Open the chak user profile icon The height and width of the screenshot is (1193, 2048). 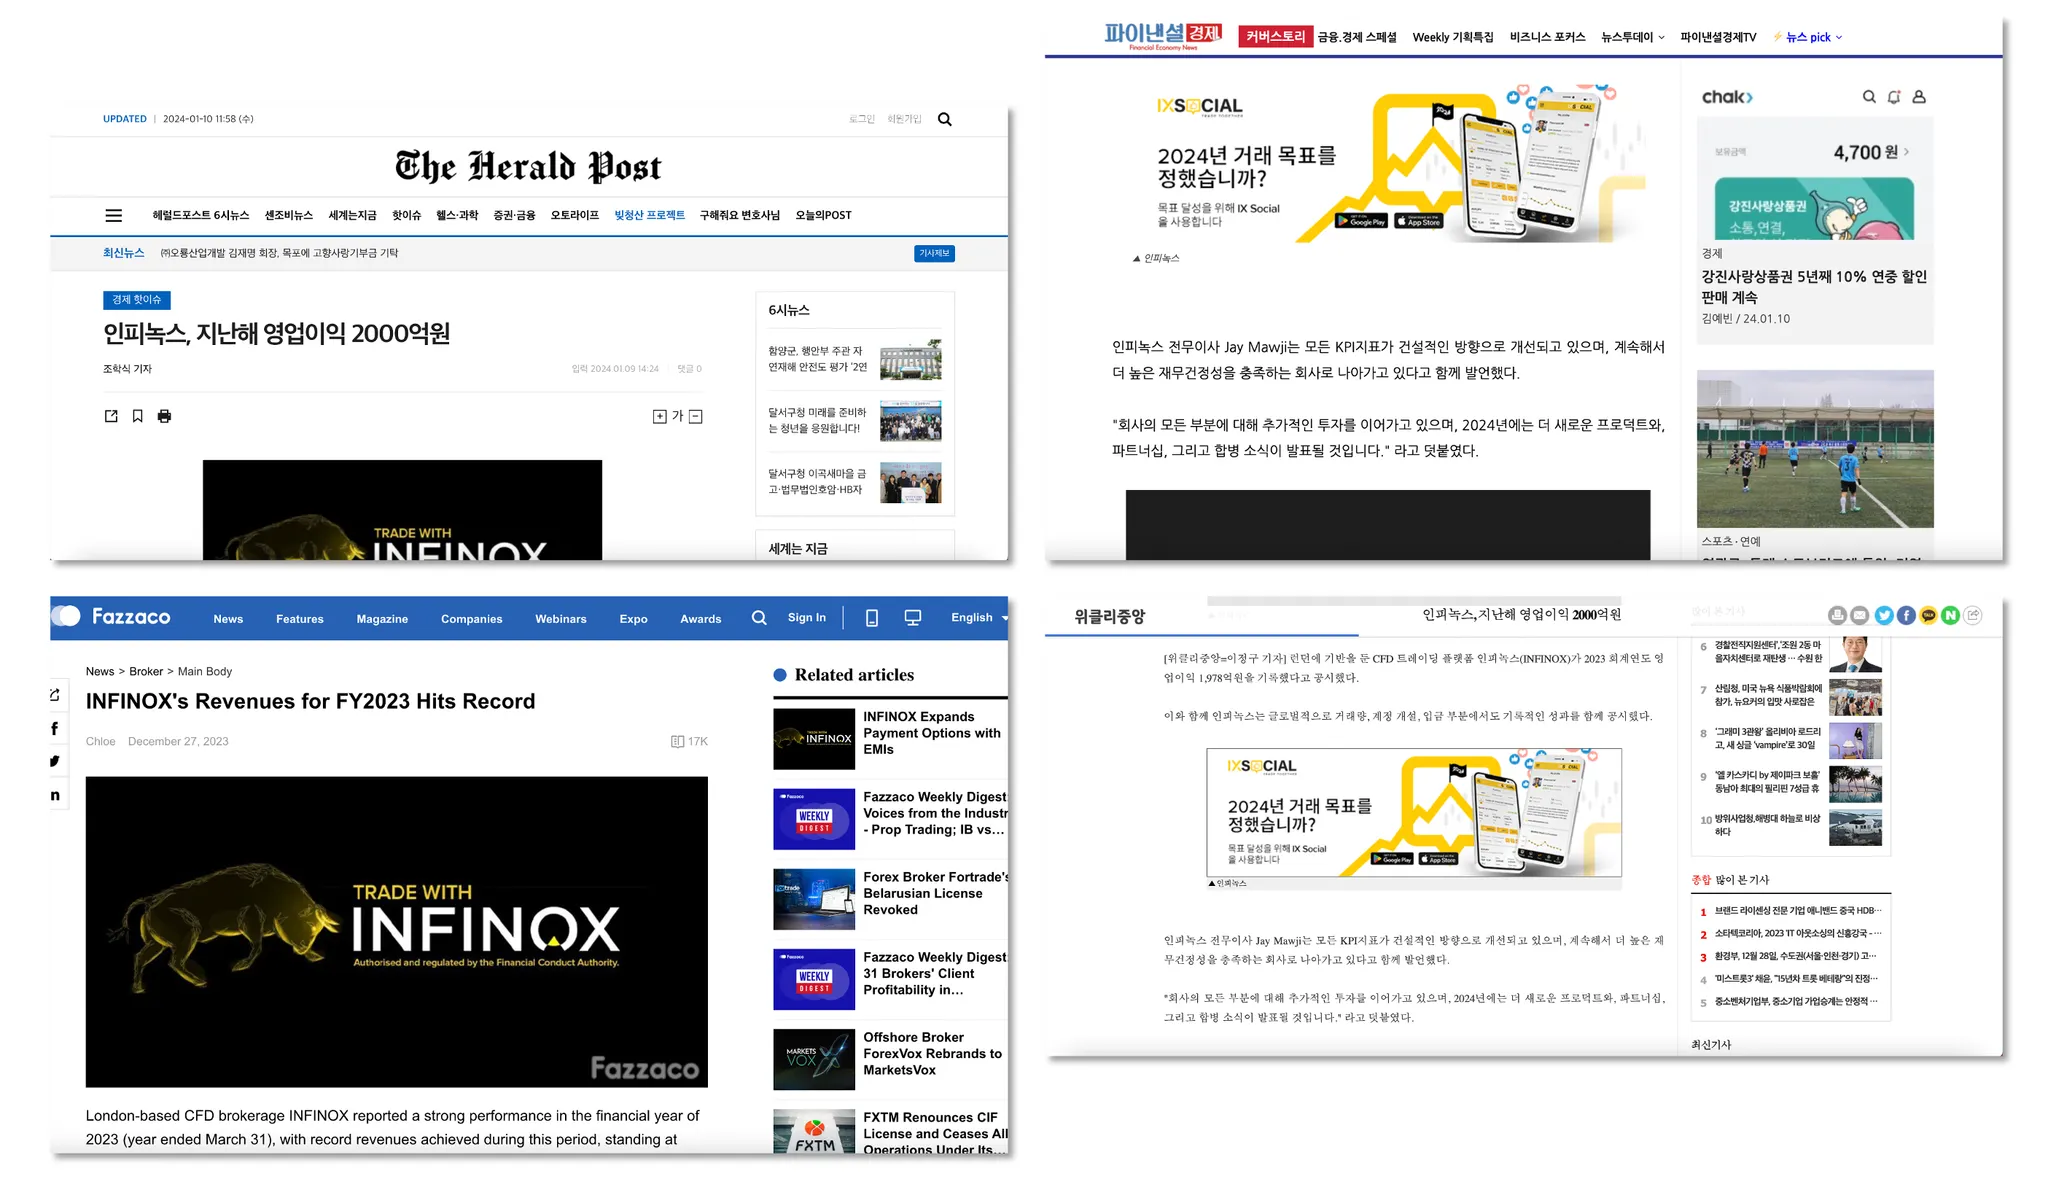click(x=1919, y=97)
